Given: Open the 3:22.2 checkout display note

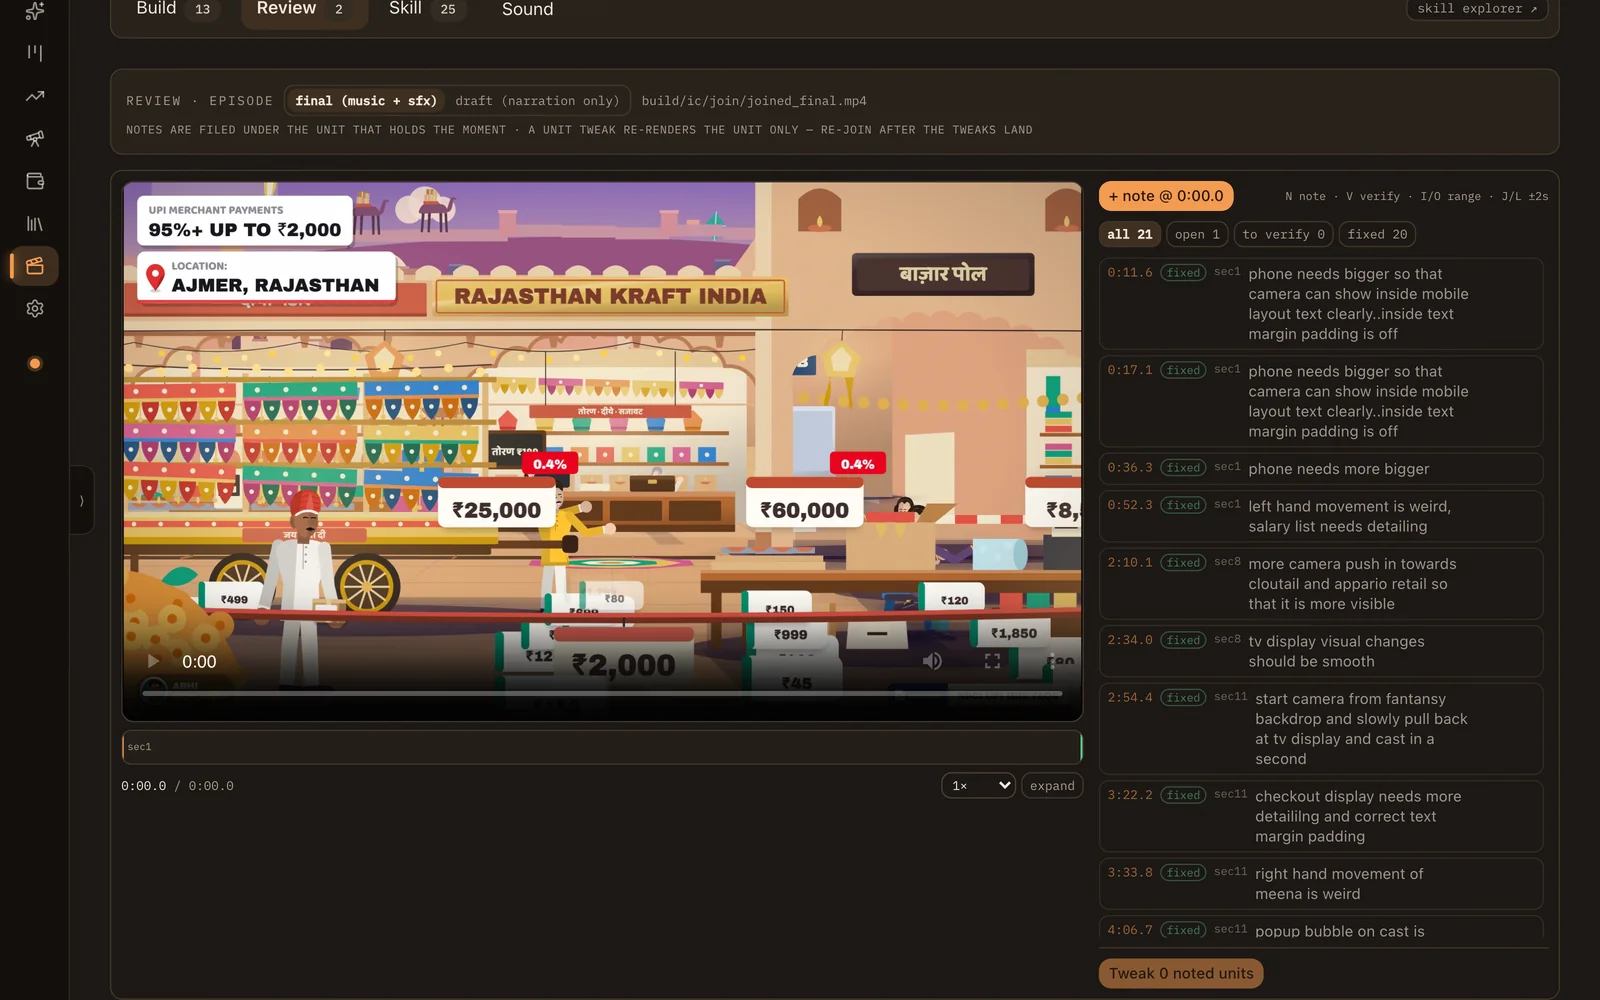Looking at the screenshot, I should [1321, 816].
